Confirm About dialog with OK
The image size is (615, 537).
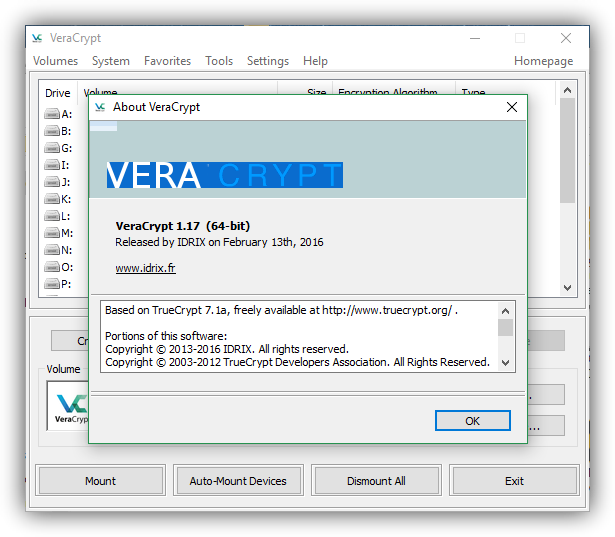pyautogui.click(x=473, y=421)
